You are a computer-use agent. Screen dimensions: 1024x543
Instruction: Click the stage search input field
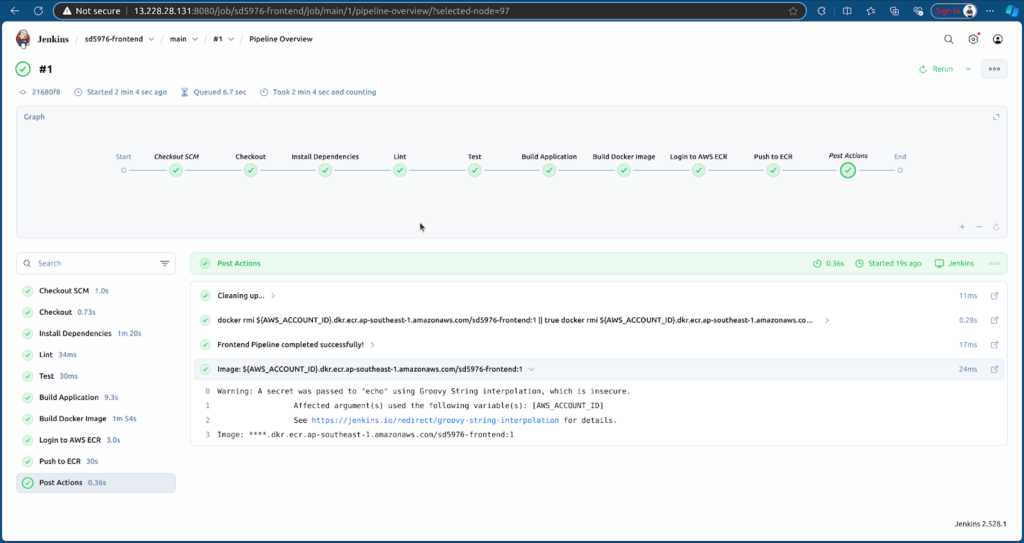(x=95, y=264)
